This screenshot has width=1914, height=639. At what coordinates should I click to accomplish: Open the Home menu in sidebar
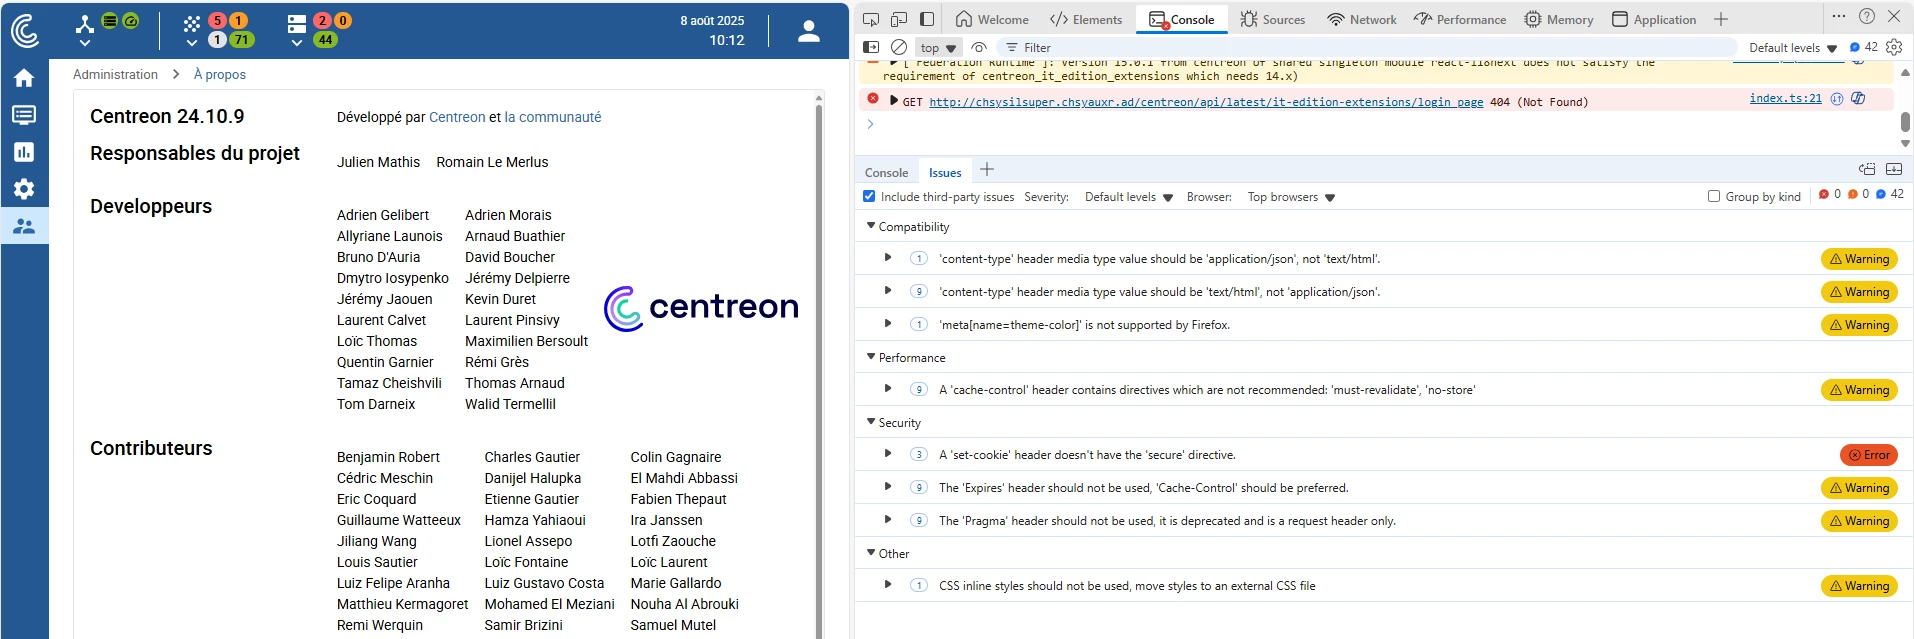click(x=24, y=78)
